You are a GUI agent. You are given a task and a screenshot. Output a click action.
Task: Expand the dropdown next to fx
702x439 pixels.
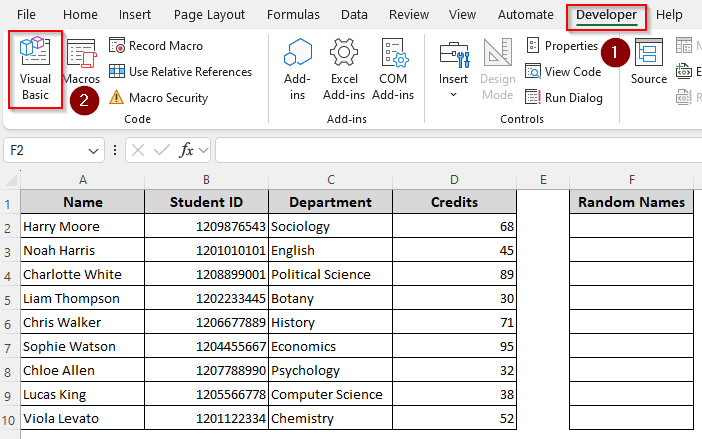pyautogui.click(x=203, y=150)
